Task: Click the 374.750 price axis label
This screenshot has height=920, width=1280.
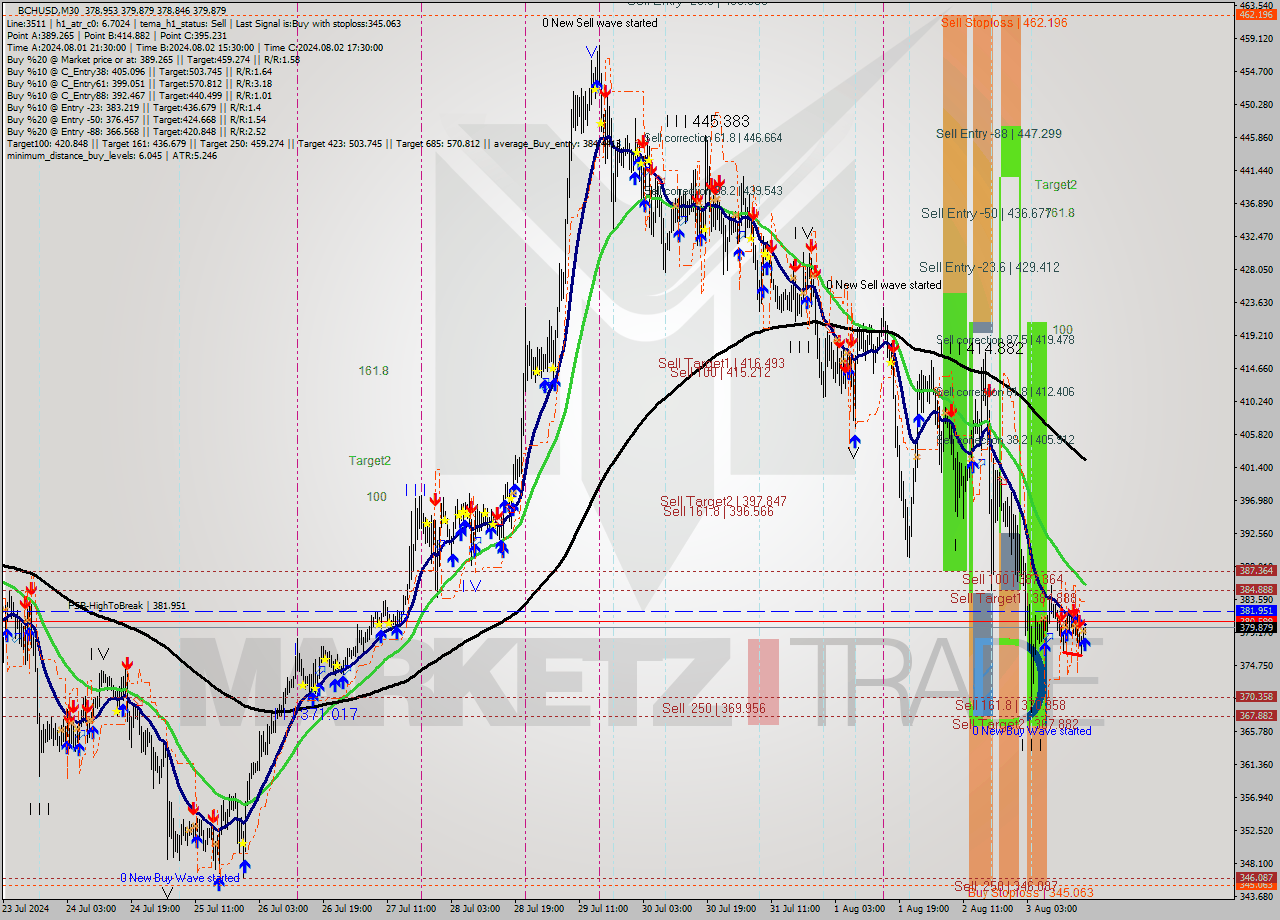Action: click(x=1257, y=665)
